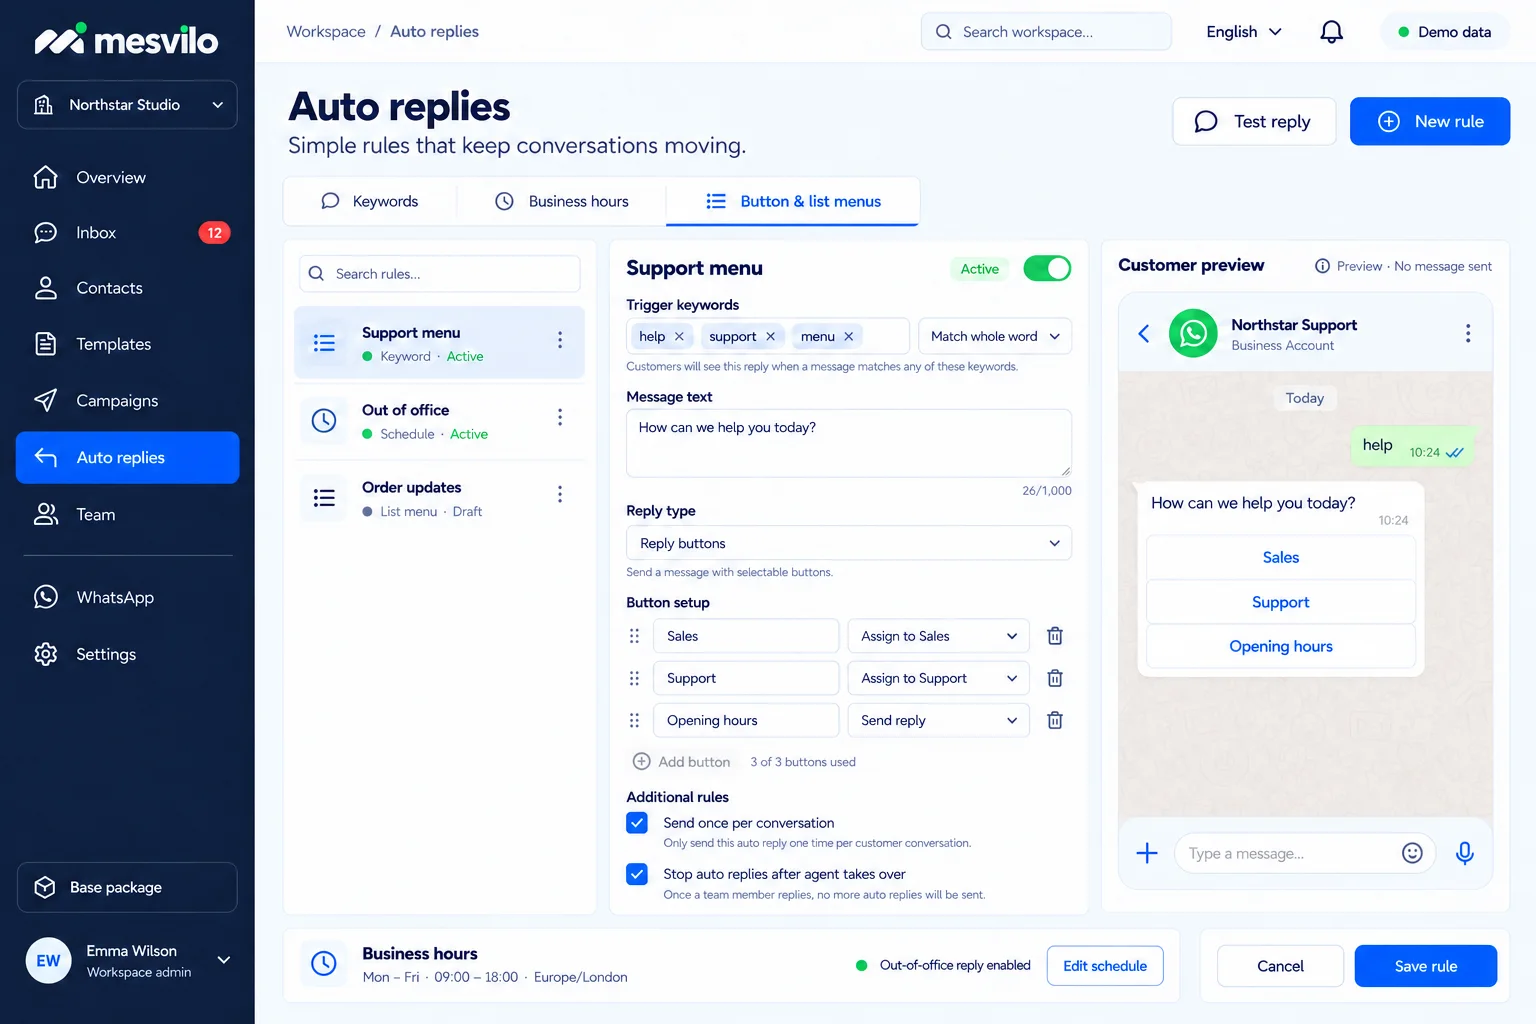Image resolution: width=1536 pixels, height=1024 pixels.
Task: Remove the 'support' keyword chip
Action: click(x=770, y=336)
